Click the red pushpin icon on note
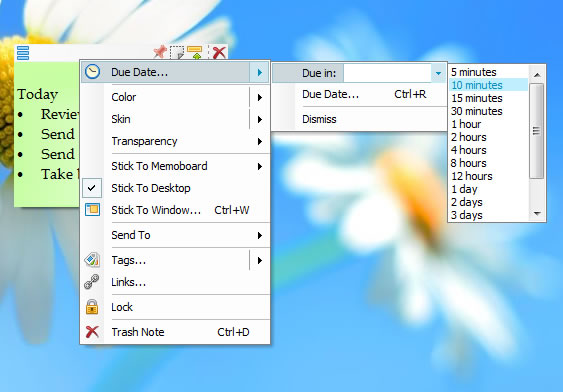Viewport: 563px width, 392px height. click(160, 52)
